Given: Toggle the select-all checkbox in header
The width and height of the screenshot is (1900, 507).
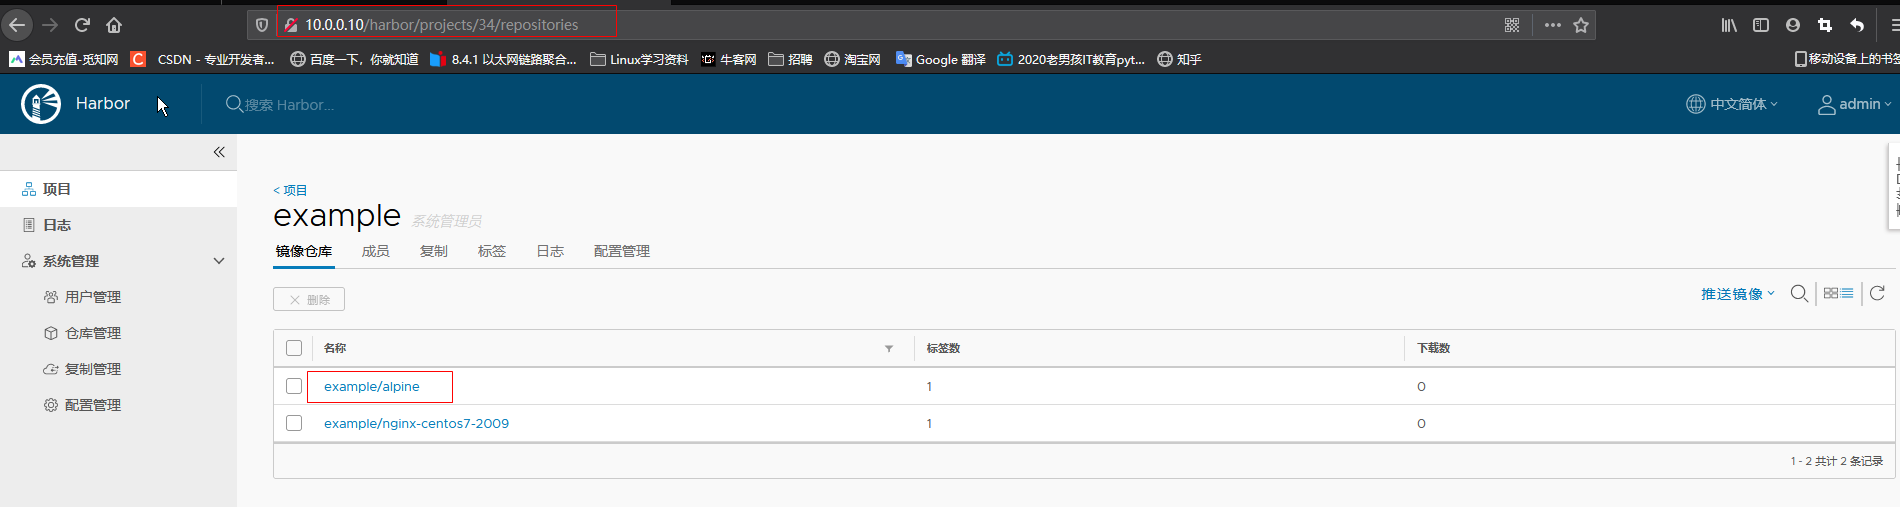Looking at the screenshot, I should [294, 348].
